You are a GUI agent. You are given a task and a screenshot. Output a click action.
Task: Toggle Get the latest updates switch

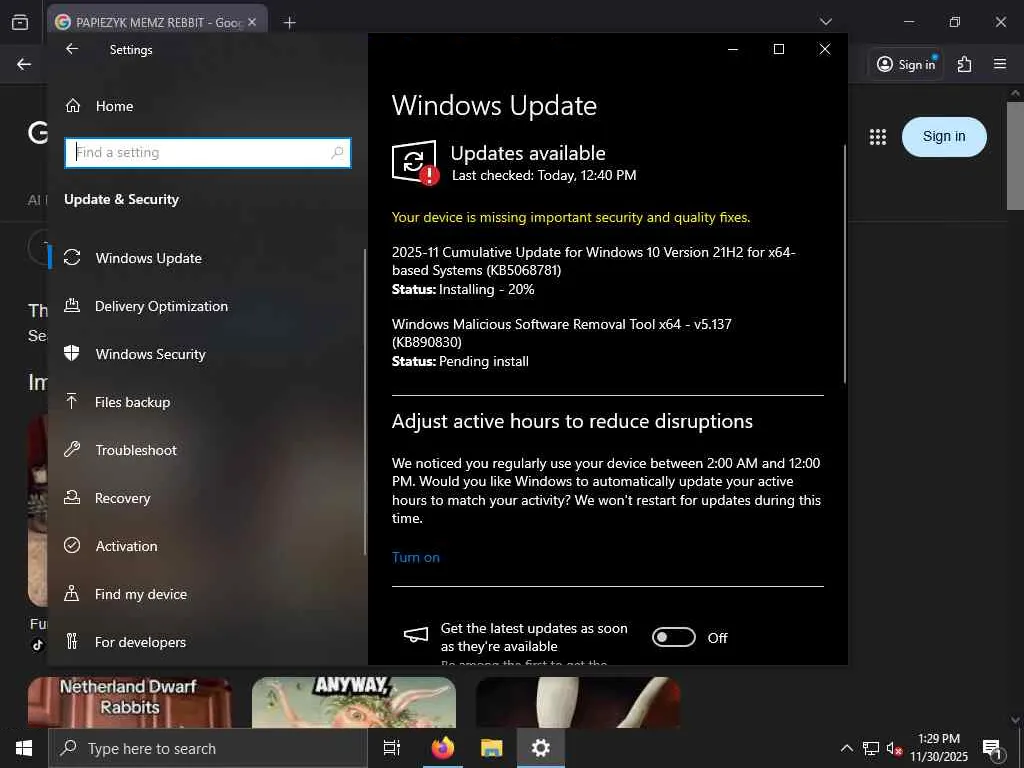pos(674,637)
